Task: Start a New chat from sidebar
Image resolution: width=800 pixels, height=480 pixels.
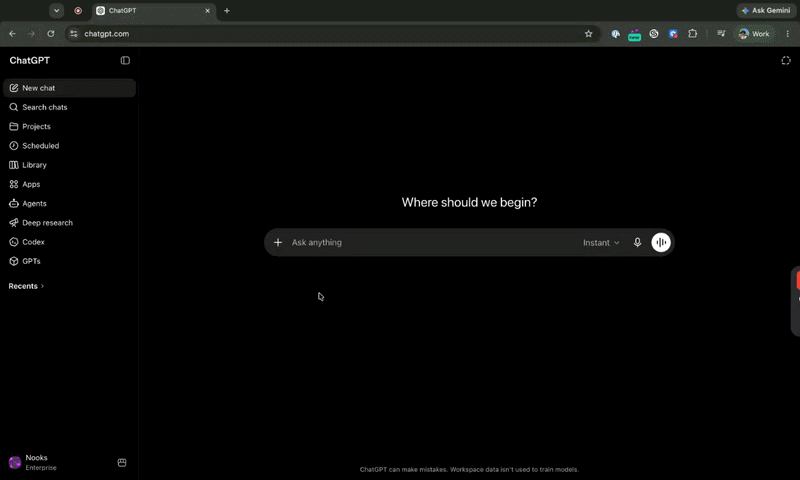Action: point(69,88)
